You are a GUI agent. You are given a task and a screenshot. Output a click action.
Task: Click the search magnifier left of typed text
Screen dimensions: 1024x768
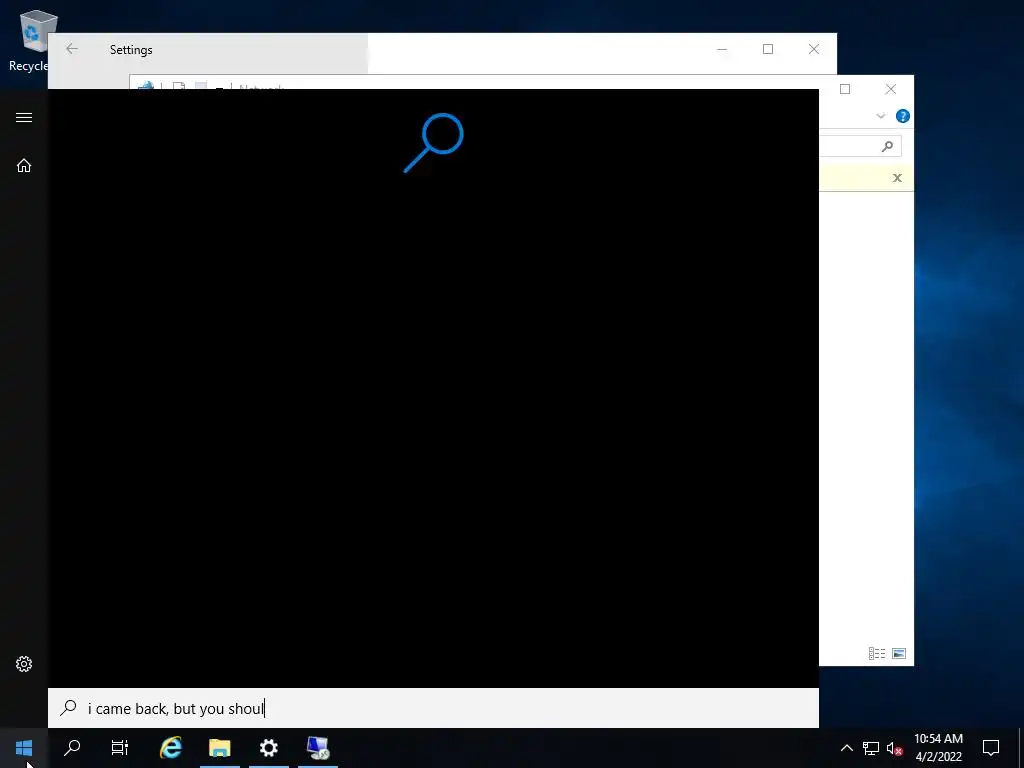[x=69, y=708]
